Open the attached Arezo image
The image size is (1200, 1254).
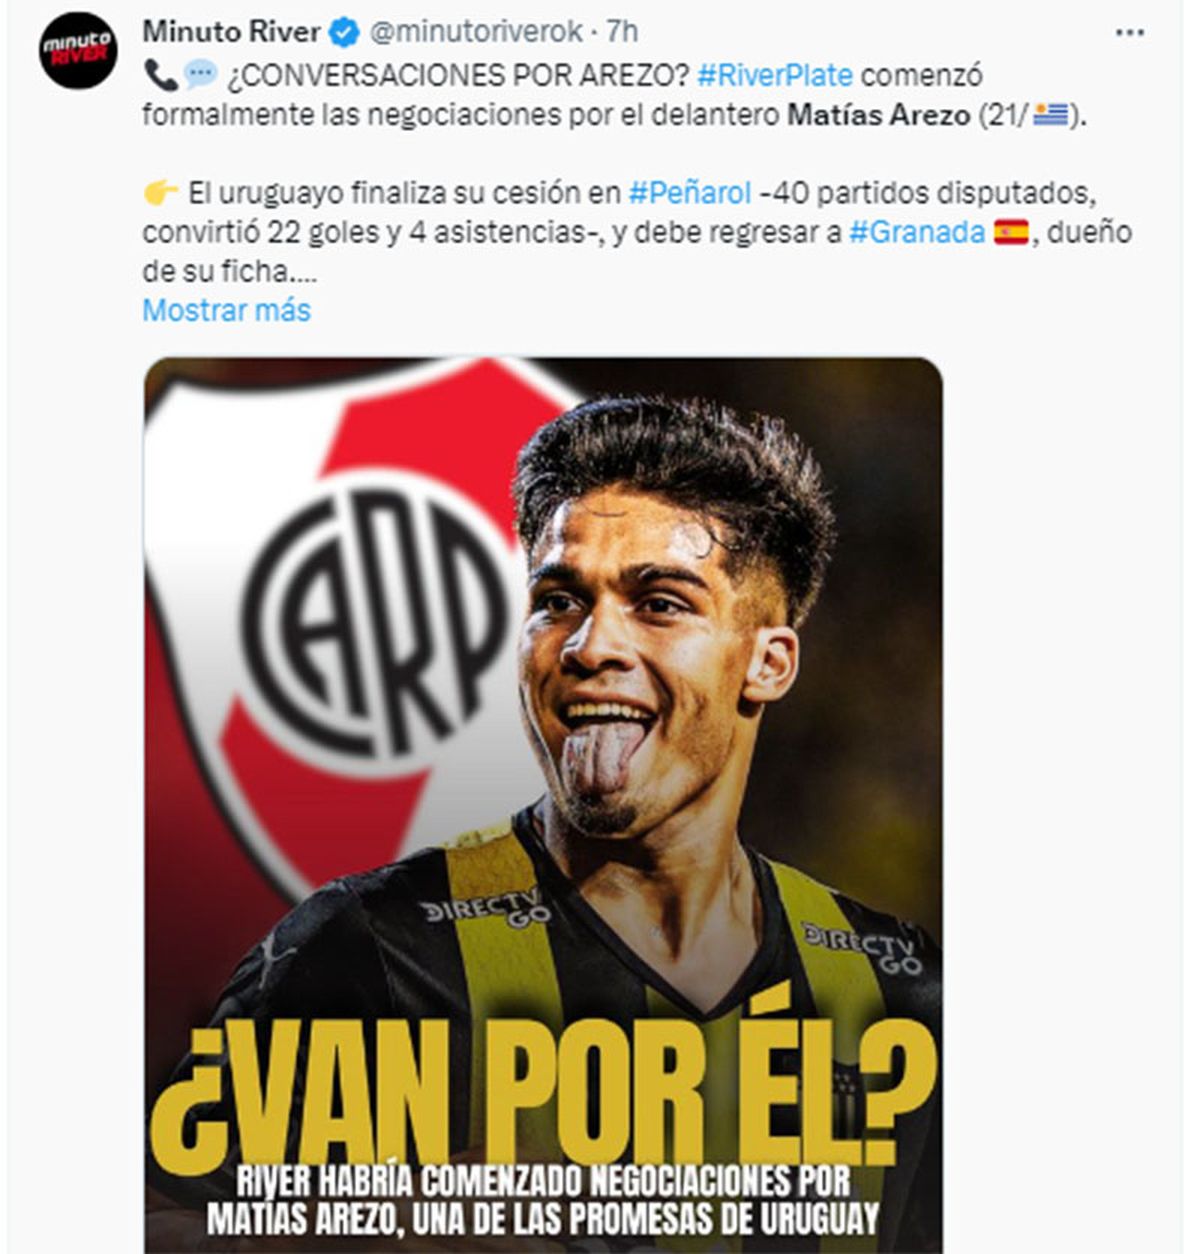pyautogui.click(x=543, y=806)
